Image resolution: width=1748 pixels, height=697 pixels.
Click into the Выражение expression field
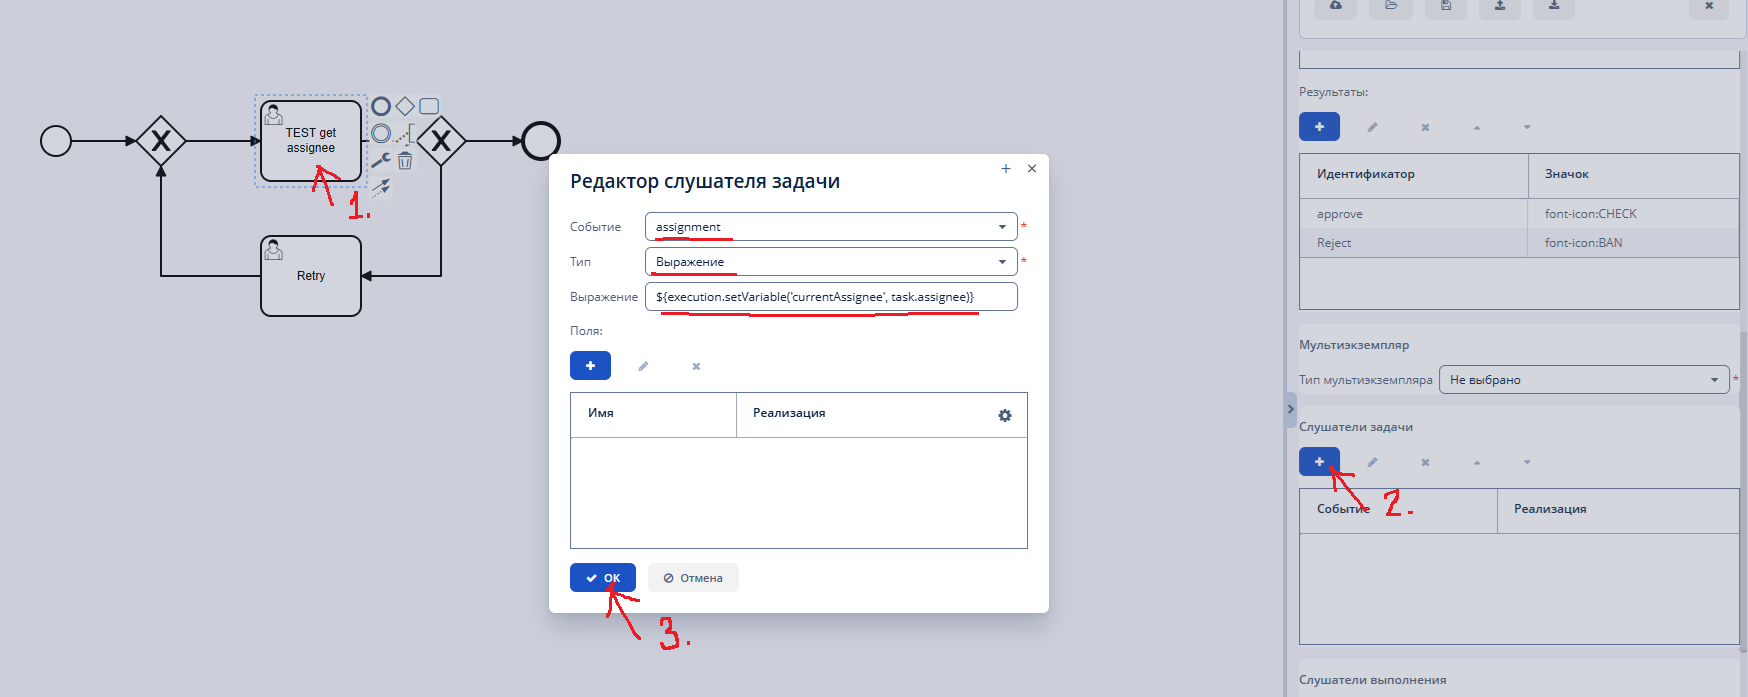(x=831, y=297)
